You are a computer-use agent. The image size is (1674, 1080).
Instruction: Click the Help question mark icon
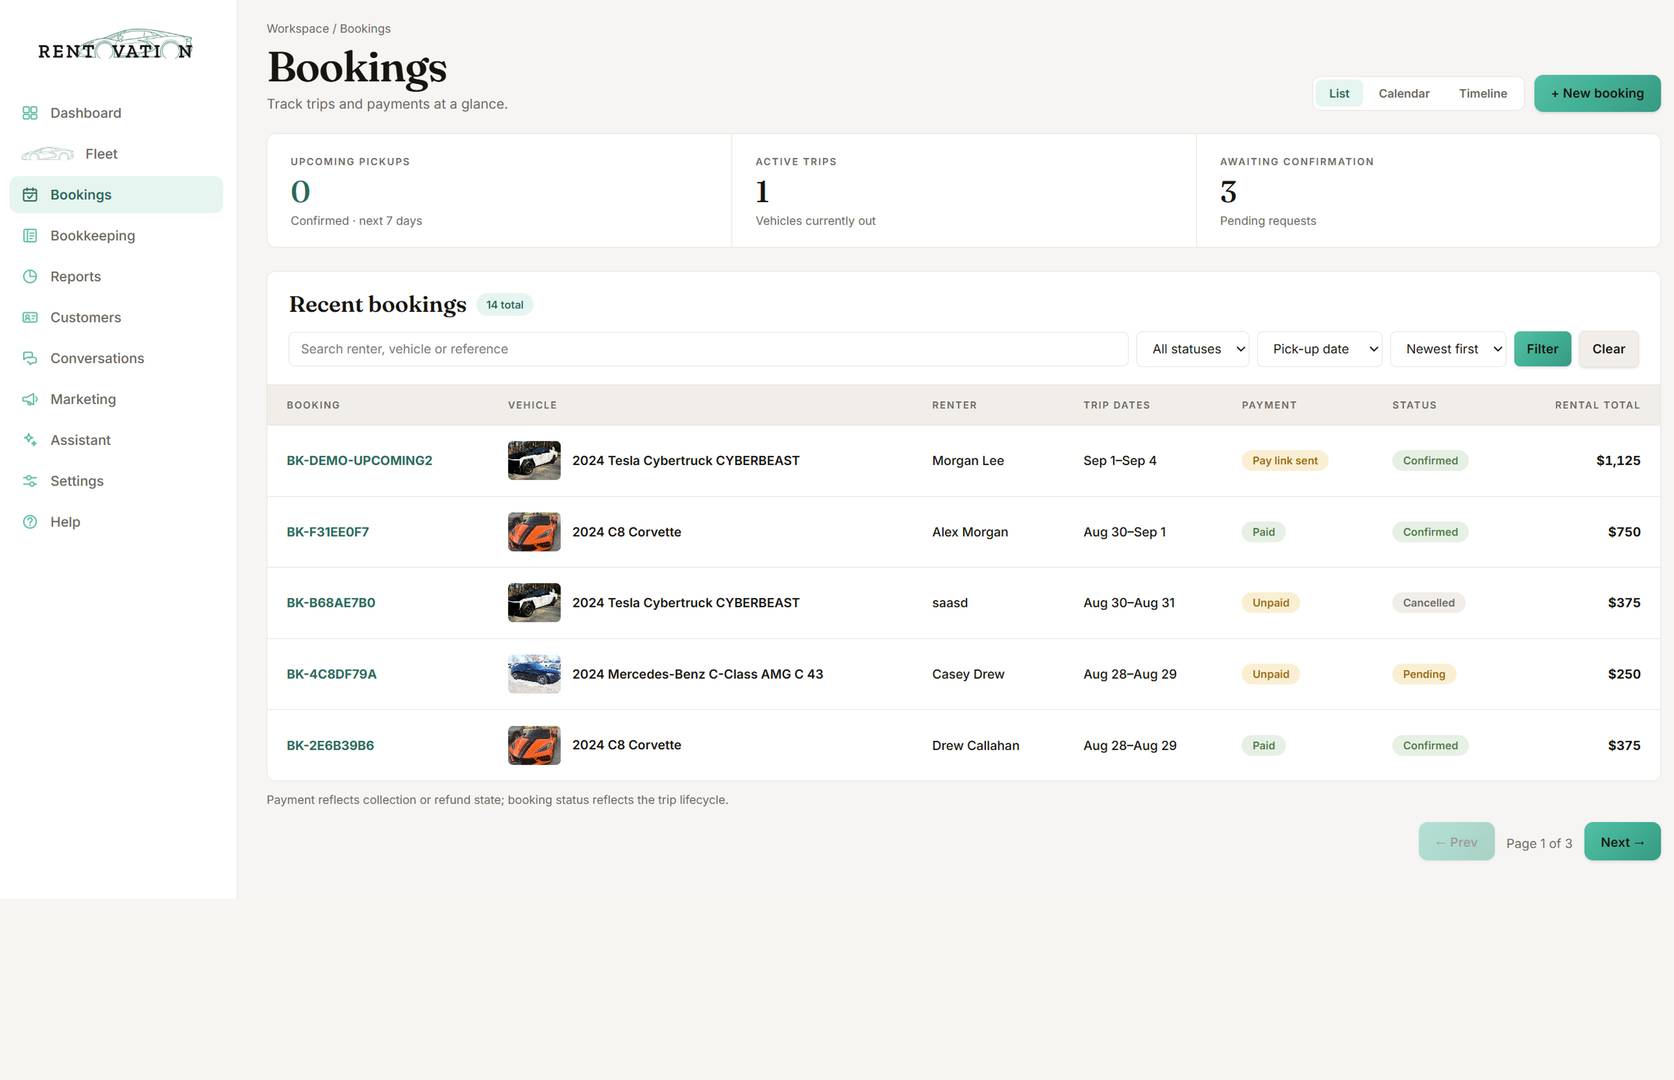point(30,522)
